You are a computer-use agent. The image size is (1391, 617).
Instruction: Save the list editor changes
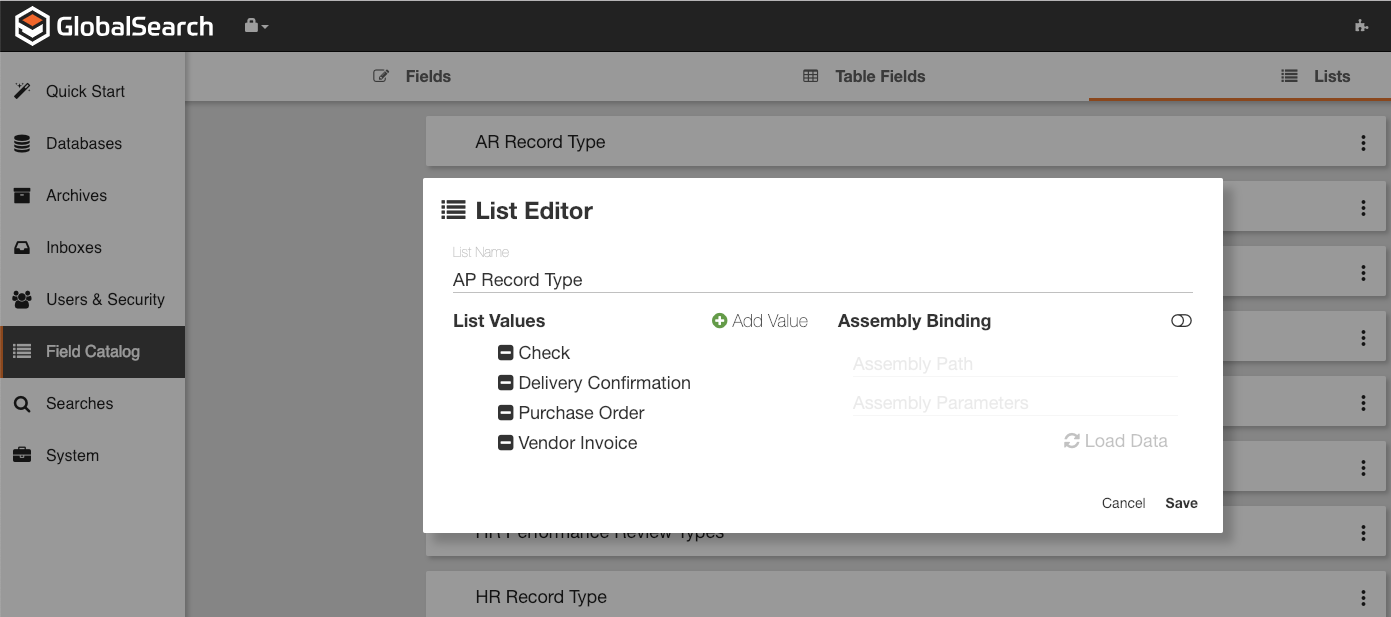[x=1181, y=503]
